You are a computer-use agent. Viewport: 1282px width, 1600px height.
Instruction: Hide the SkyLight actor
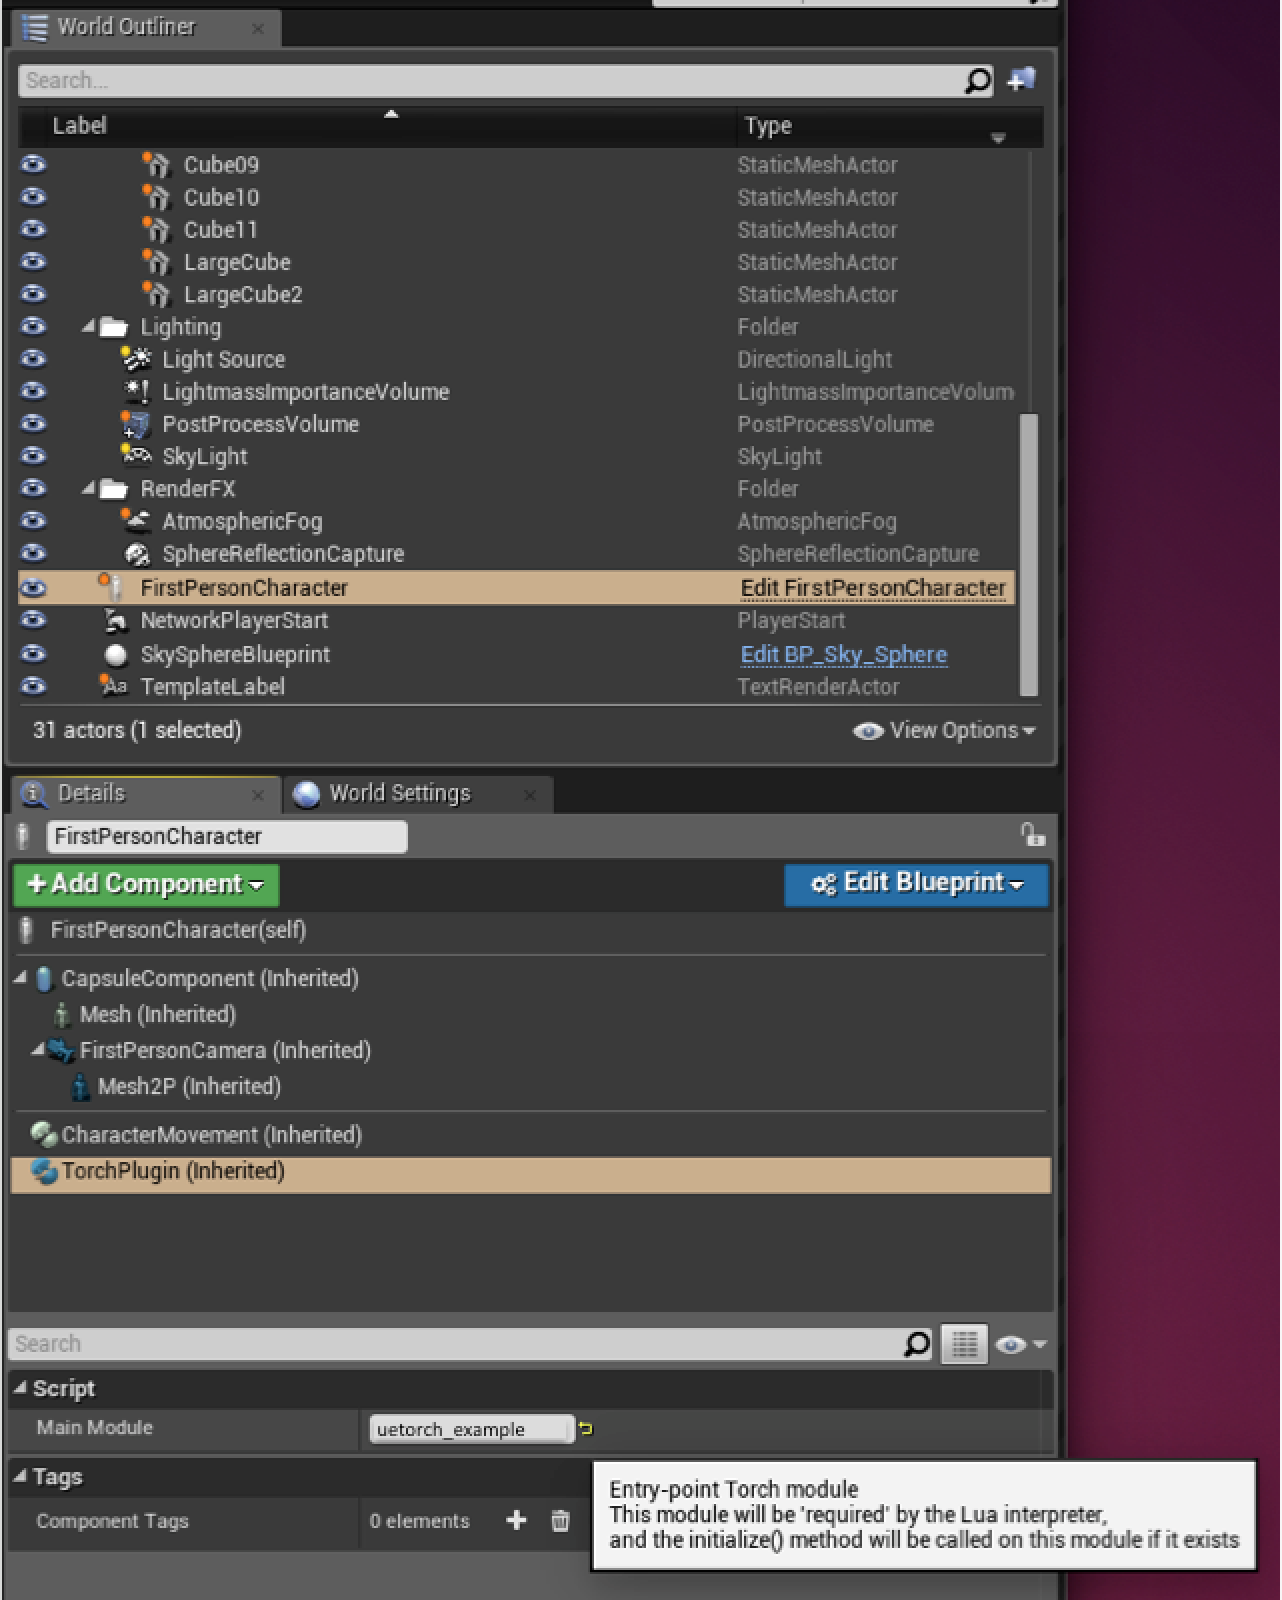(x=33, y=455)
